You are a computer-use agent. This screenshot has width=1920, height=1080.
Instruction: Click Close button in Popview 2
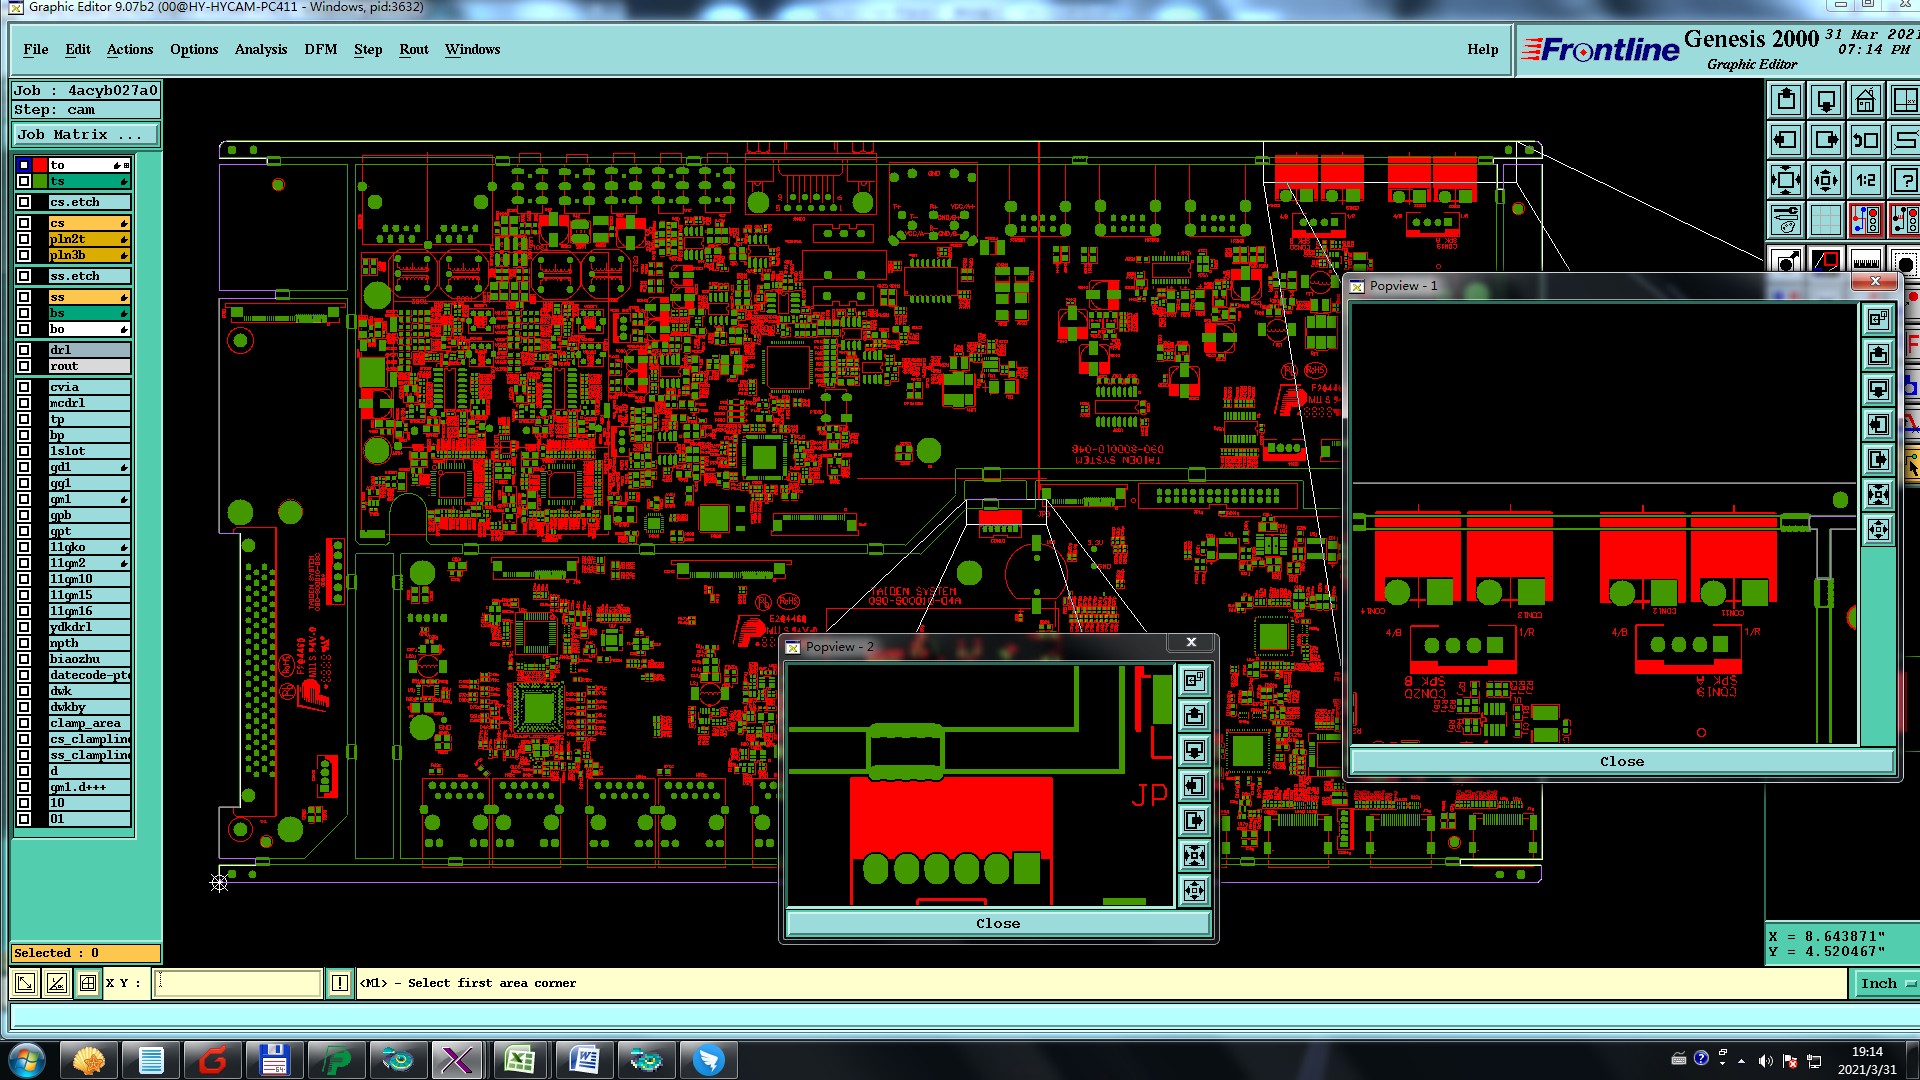click(x=997, y=923)
